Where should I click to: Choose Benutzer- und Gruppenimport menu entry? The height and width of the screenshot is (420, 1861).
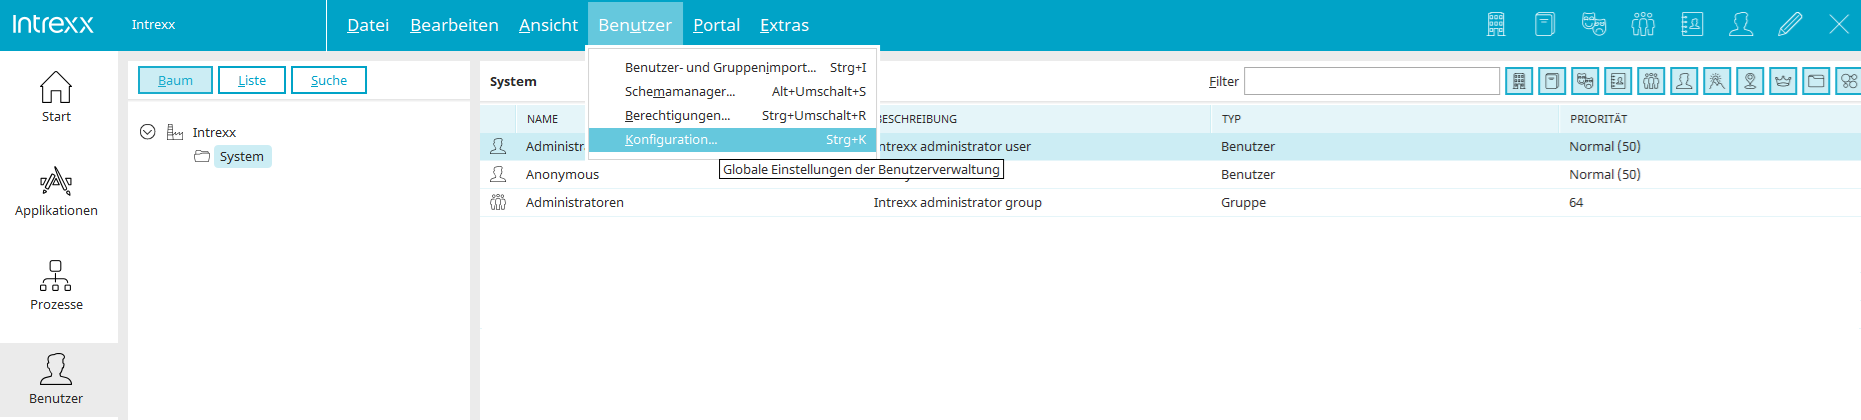pos(732,68)
